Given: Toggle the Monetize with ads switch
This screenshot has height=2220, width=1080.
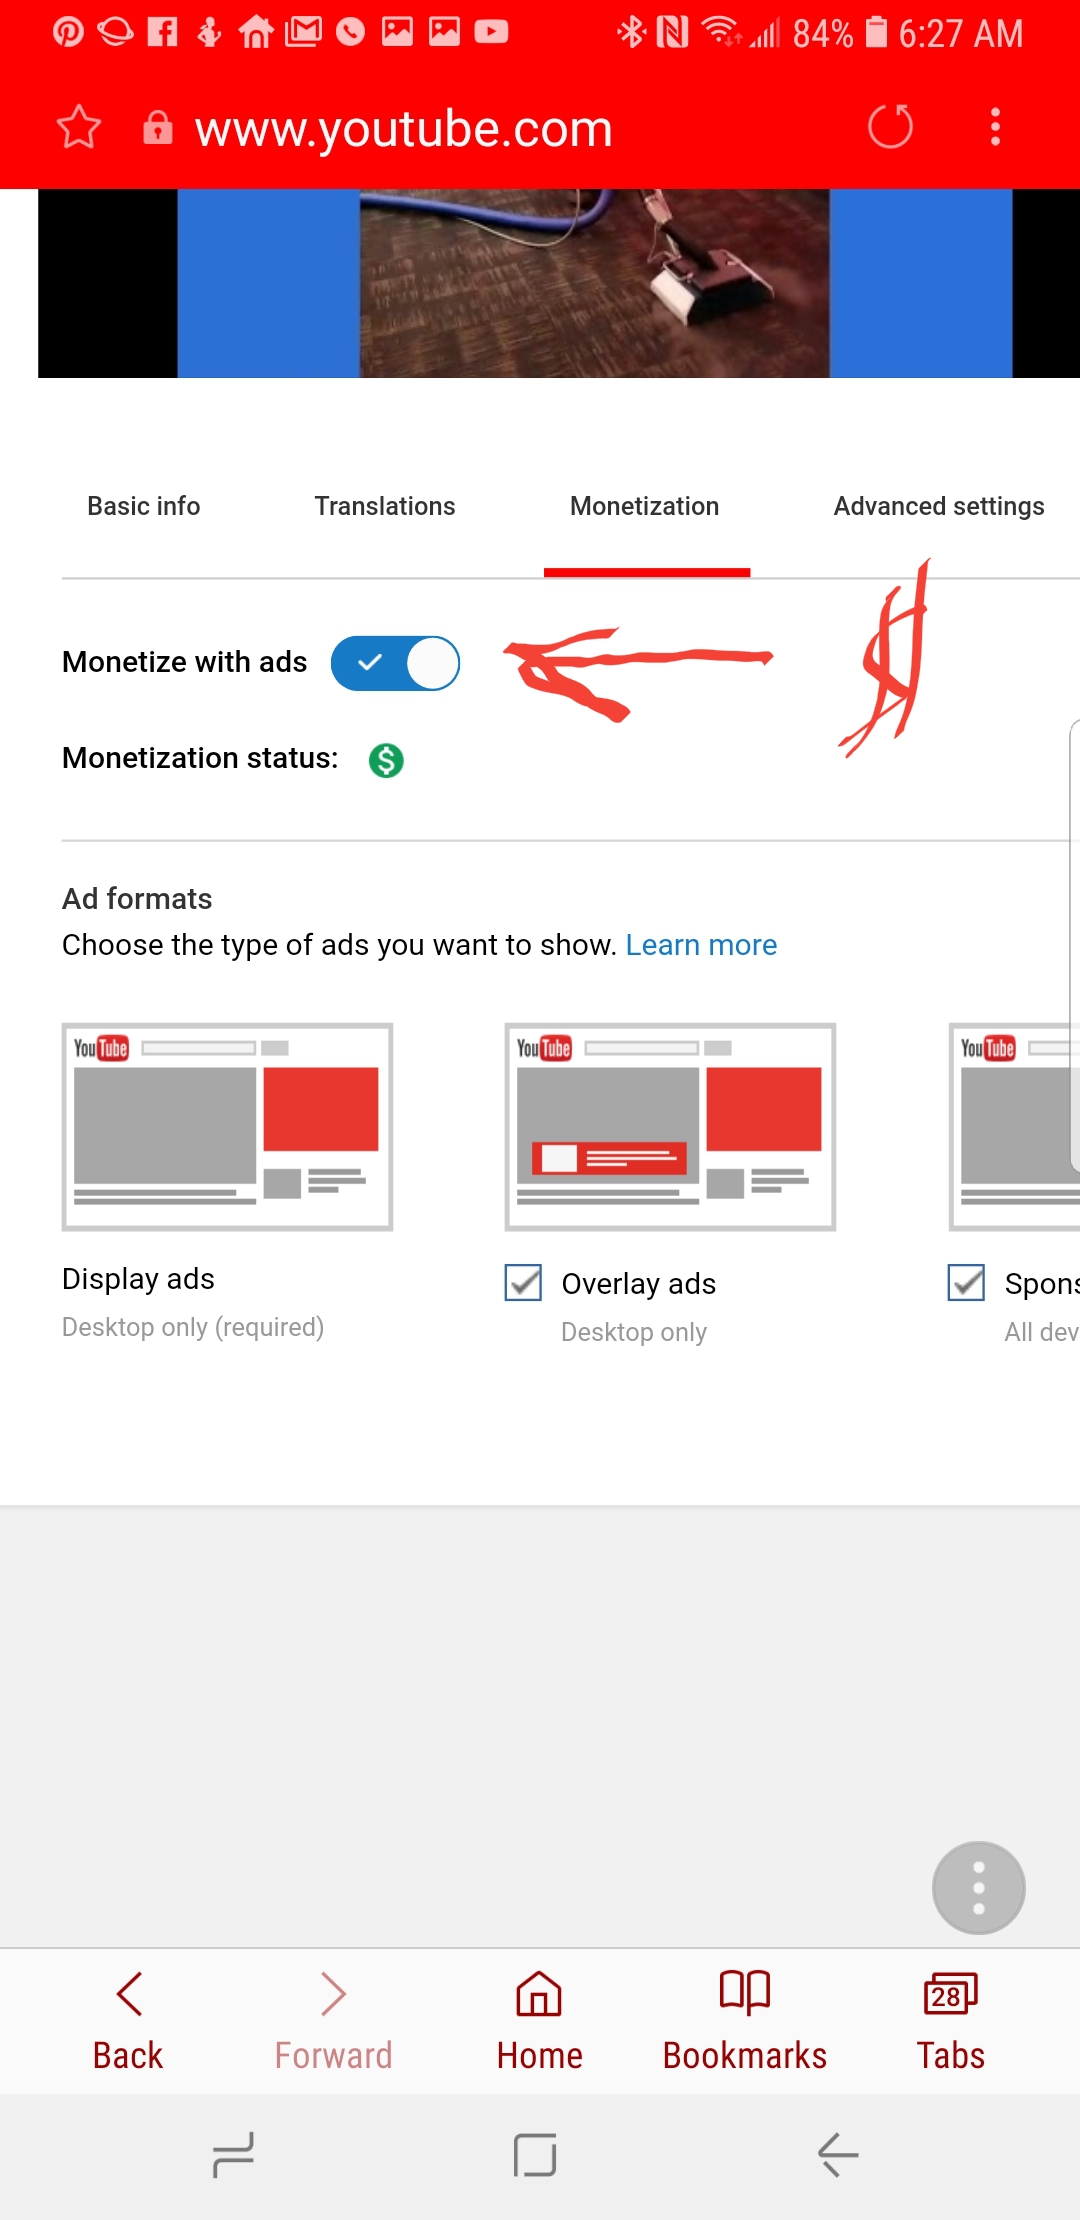Looking at the screenshot, I should (395, 663).
